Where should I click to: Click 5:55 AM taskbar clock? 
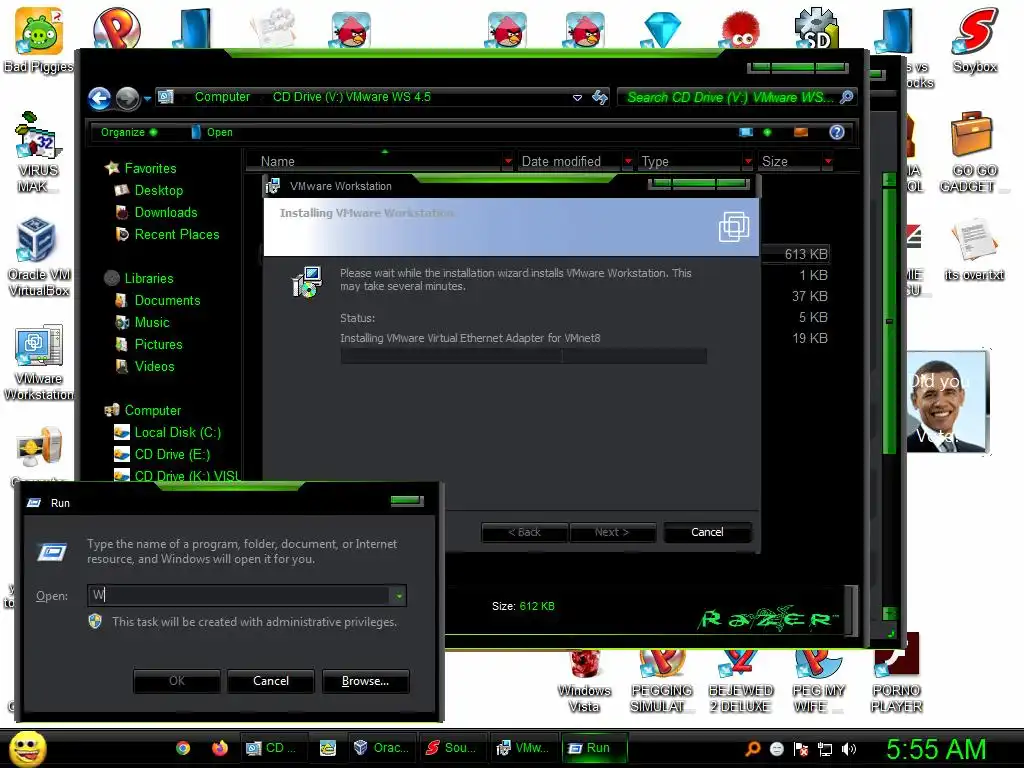click(936, 749)
